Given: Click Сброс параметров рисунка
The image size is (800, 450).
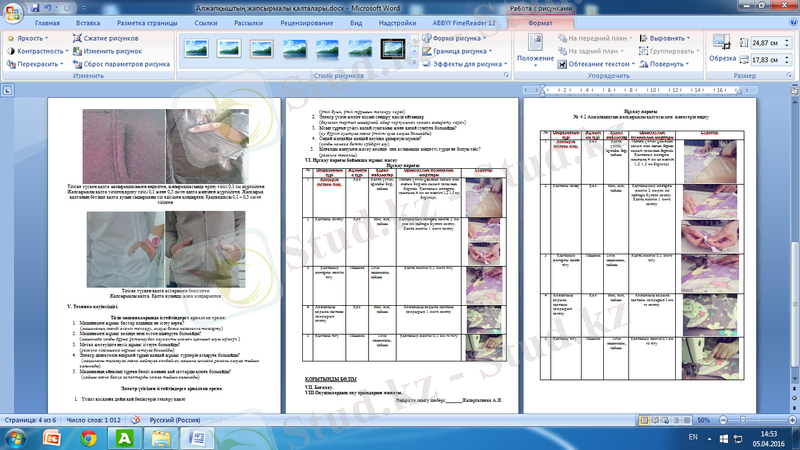Looking at the screenshot, I should click(121, 62).
